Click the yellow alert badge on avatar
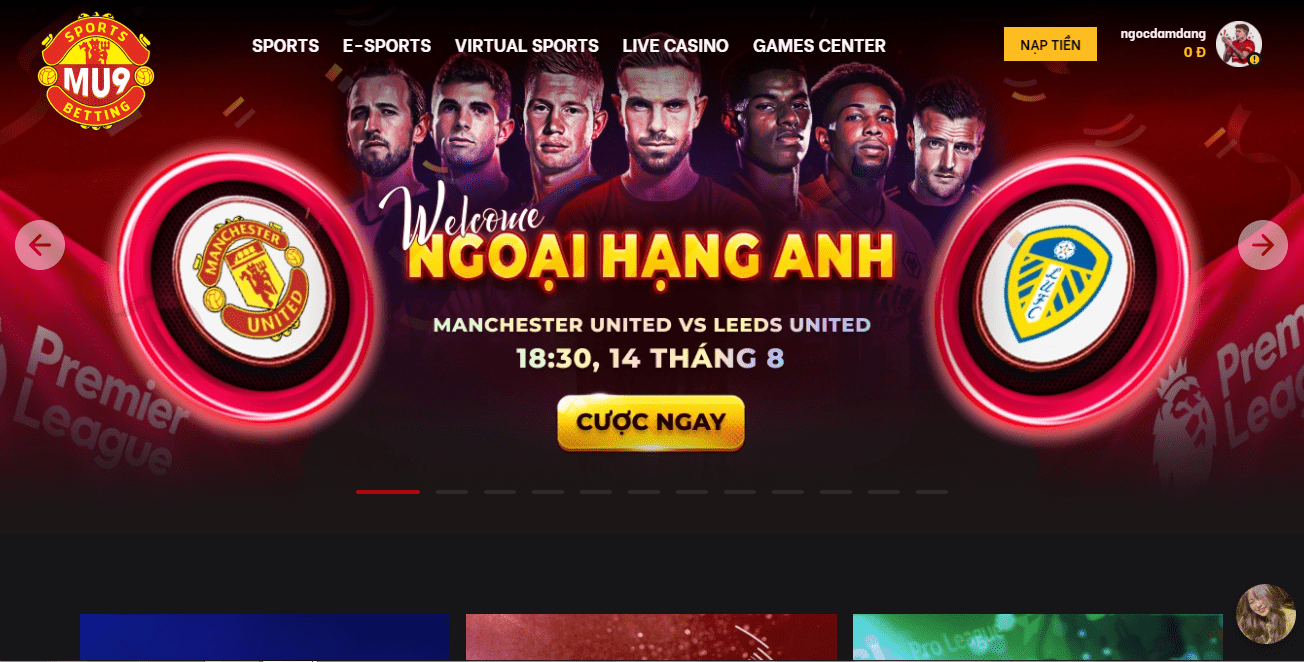Screen dimensions: 1304x662 coord(1254,60)
